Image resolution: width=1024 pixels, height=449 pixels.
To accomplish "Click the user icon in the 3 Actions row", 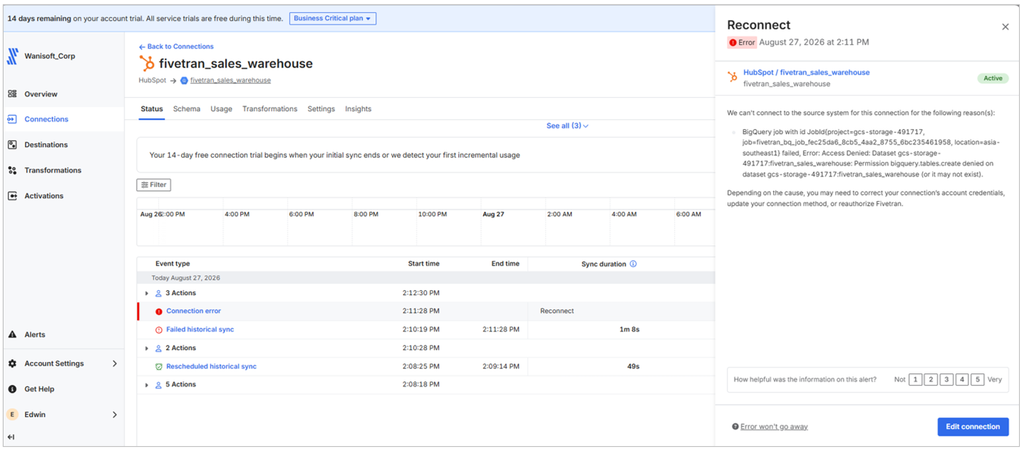I will point(158,293).
